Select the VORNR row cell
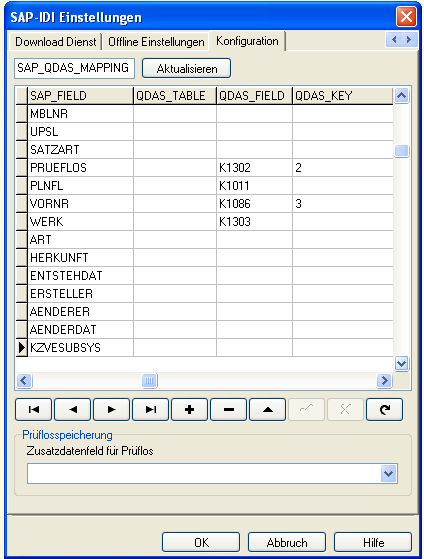Image resolution: width=424 pixels, height=559 pixels. click(x=80, y=204)
